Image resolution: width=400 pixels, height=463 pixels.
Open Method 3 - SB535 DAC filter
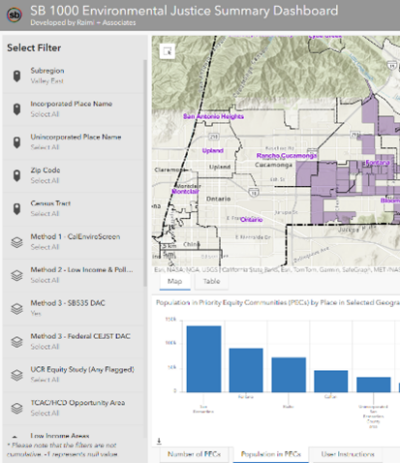click(73, 309)
